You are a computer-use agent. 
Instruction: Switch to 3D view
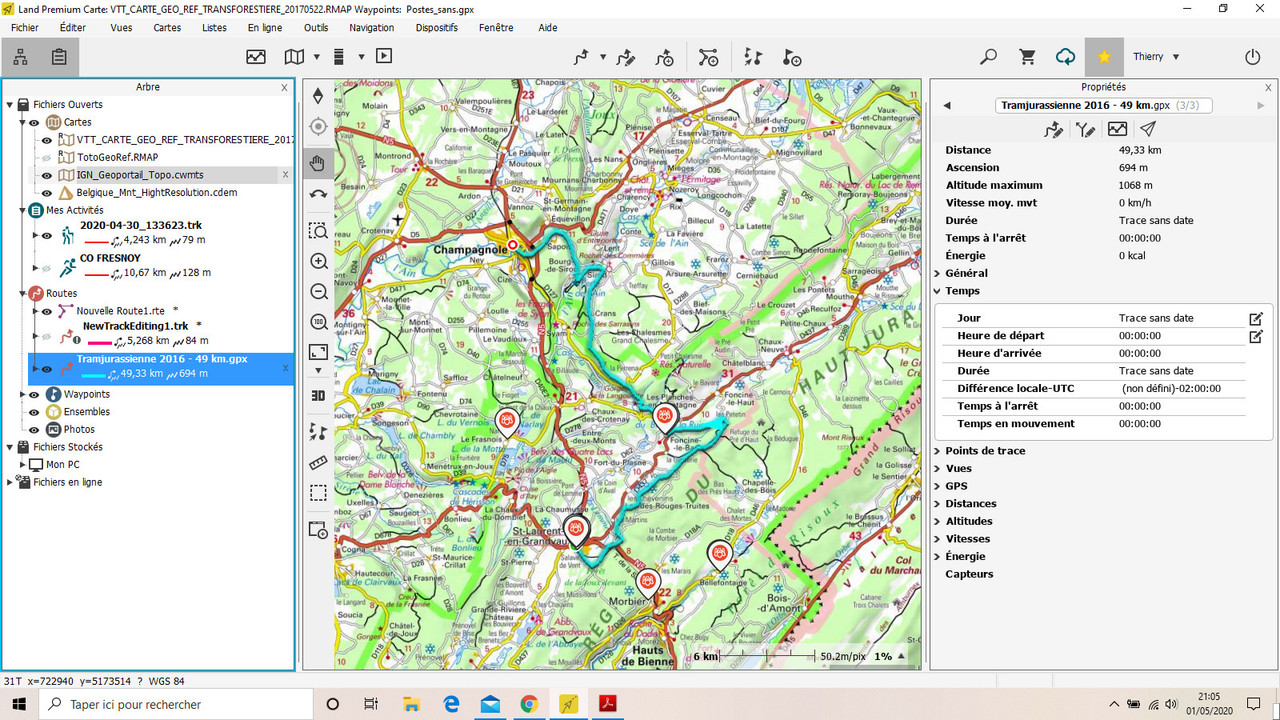tap(318, 395)
